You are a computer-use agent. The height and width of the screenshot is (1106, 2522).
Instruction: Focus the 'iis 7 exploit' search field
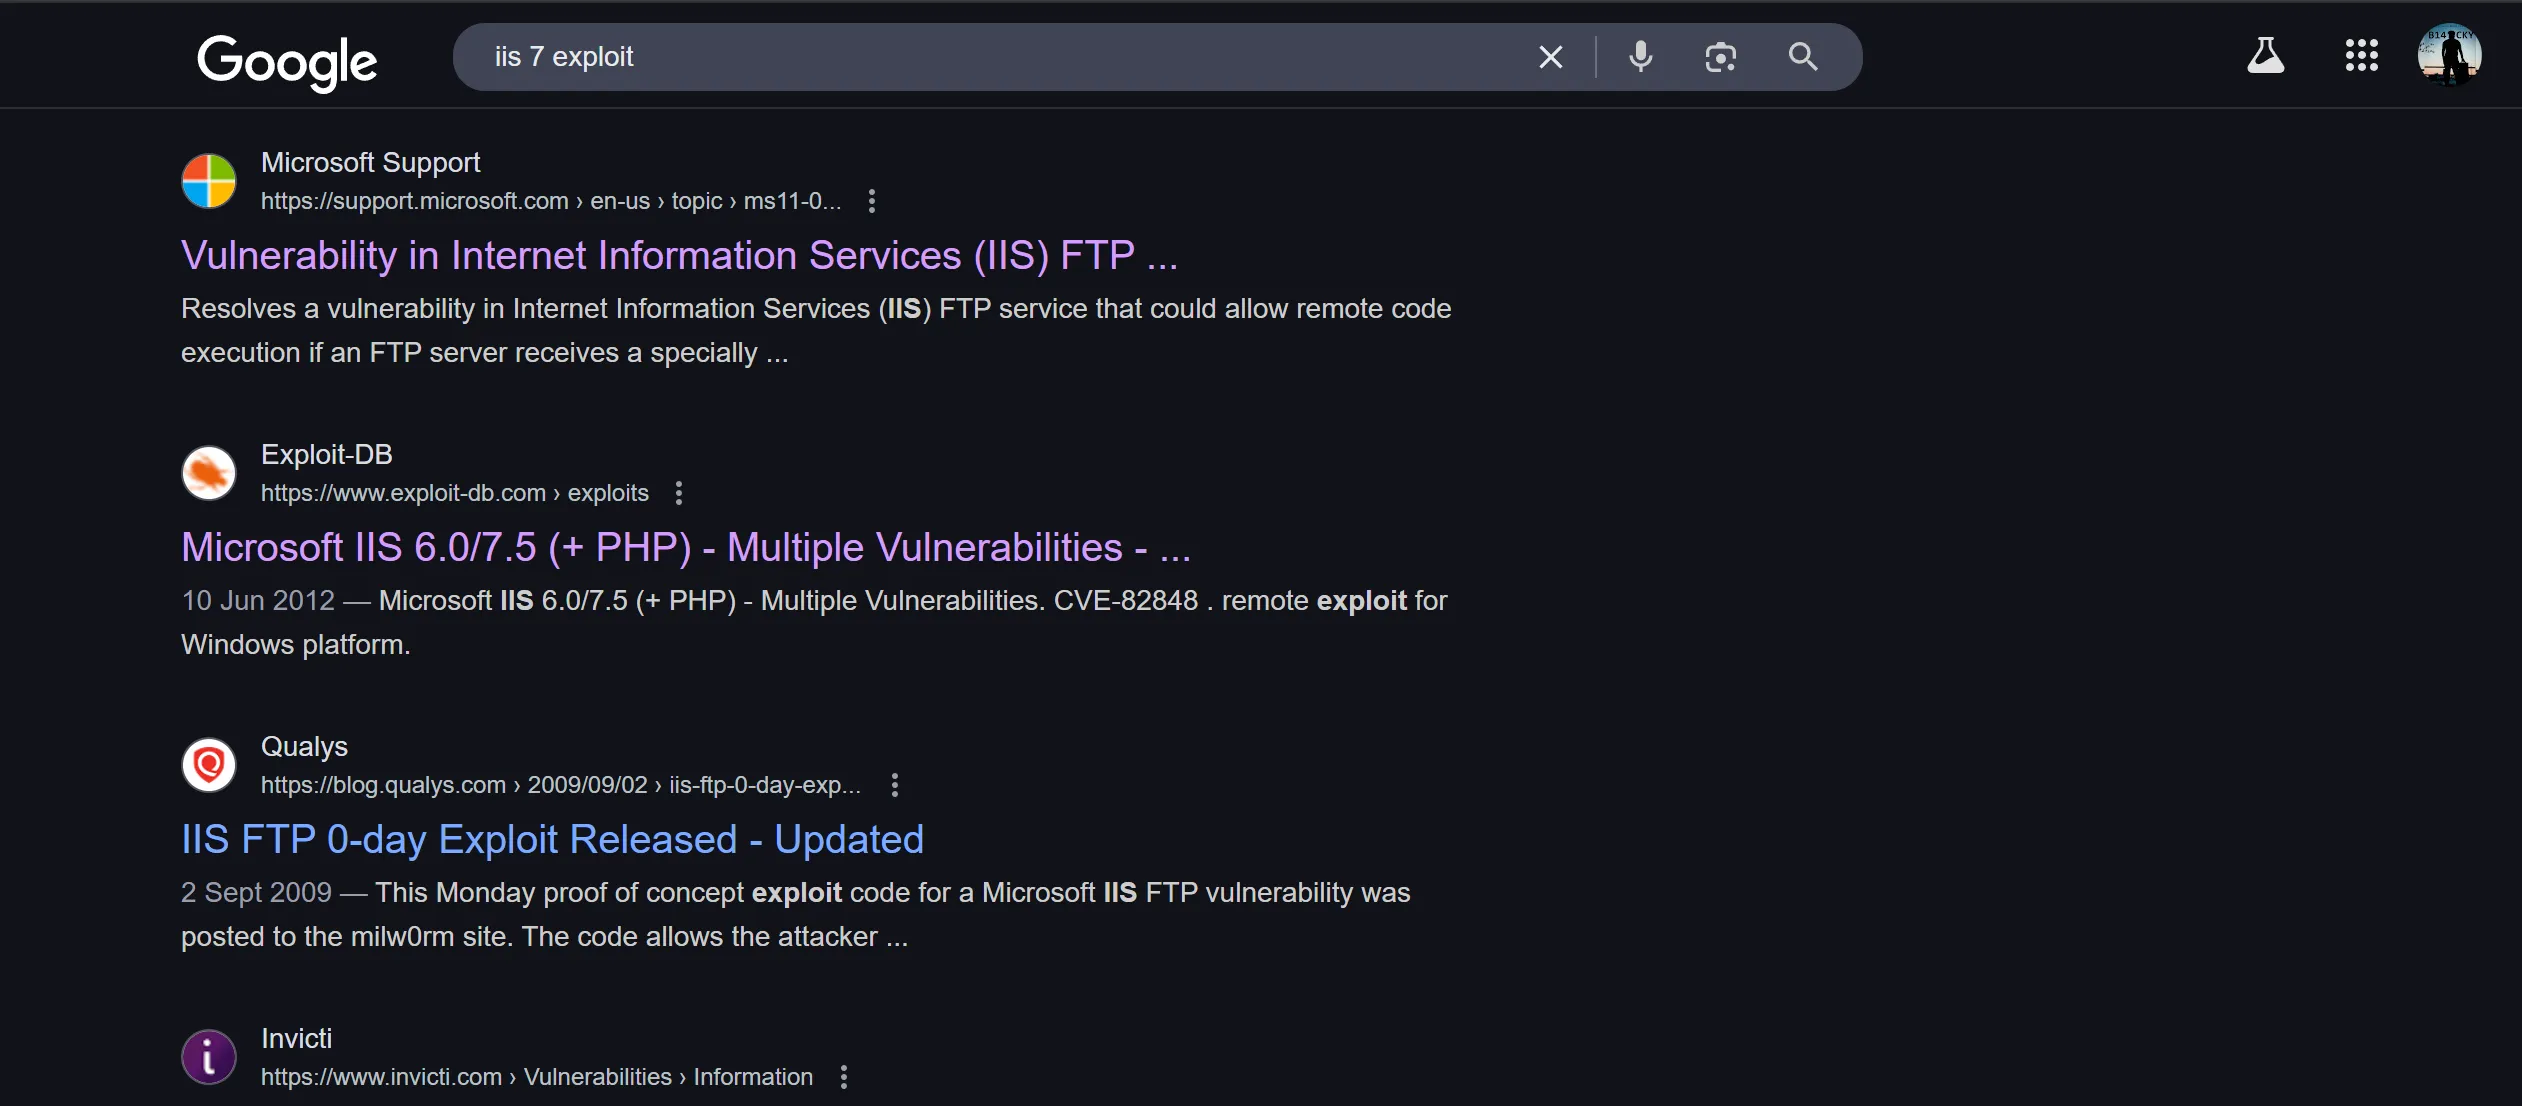(x=1000, y=57)
